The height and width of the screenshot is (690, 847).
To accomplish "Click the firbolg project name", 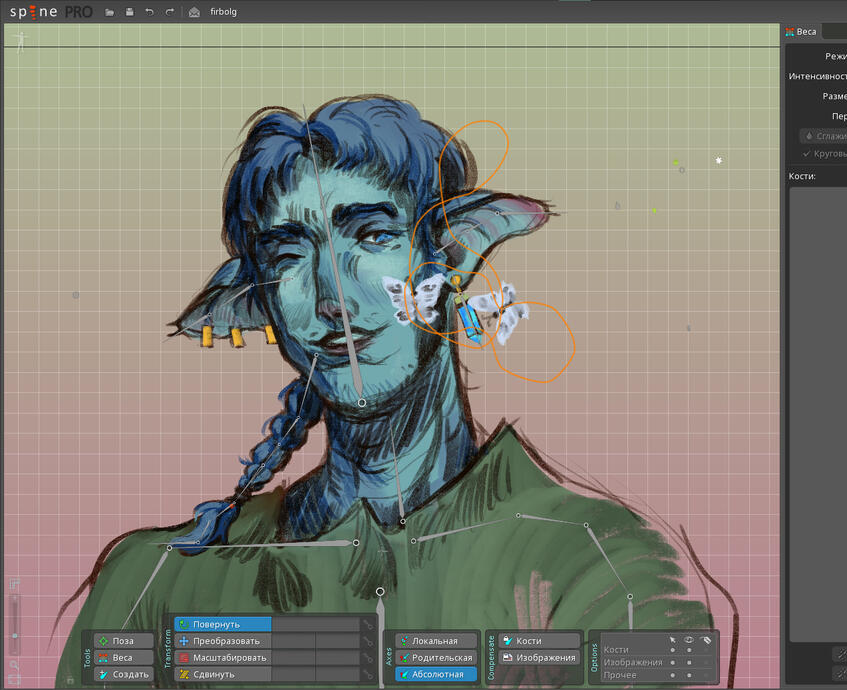I will pos(224,12).
